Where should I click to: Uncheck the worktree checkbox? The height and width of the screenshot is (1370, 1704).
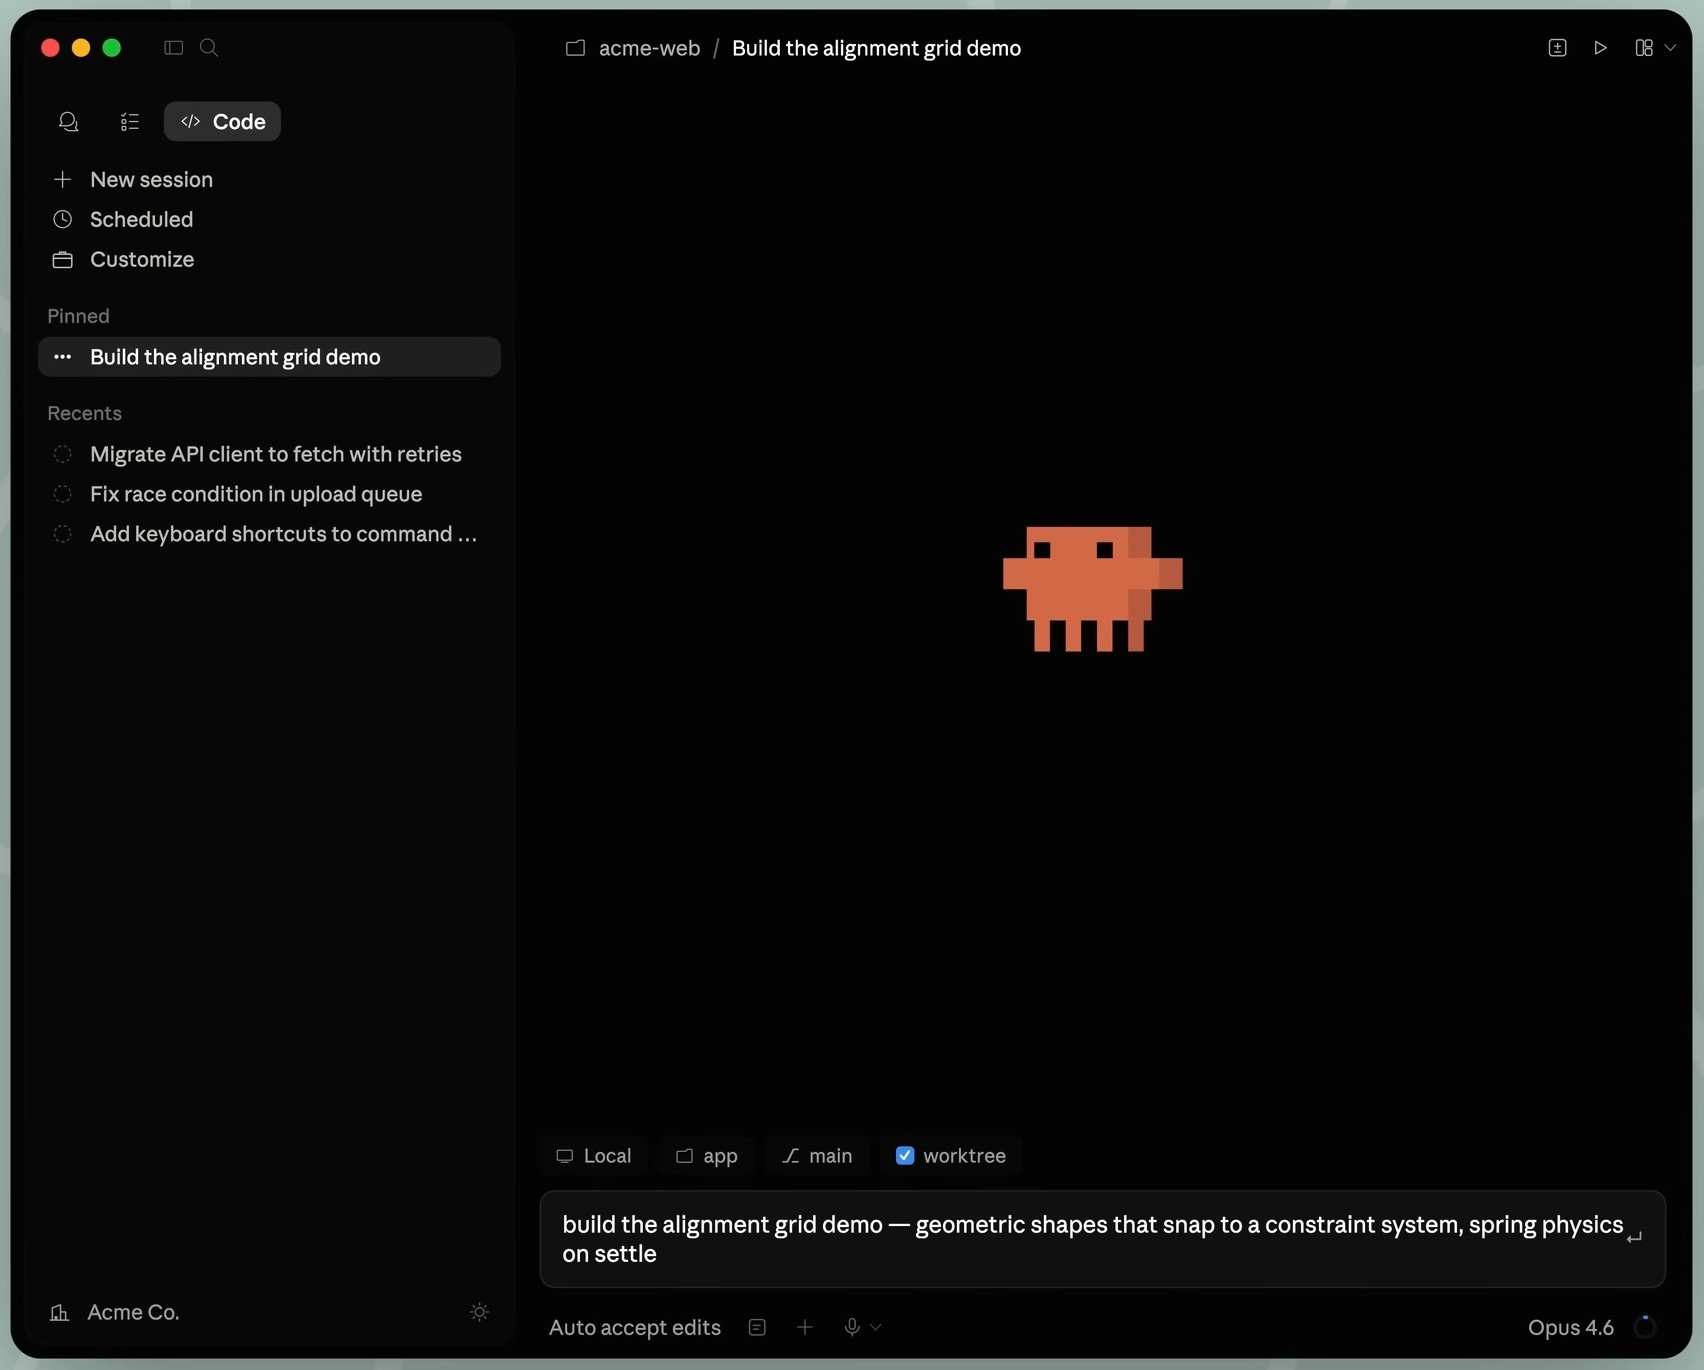pos(905,1156)
